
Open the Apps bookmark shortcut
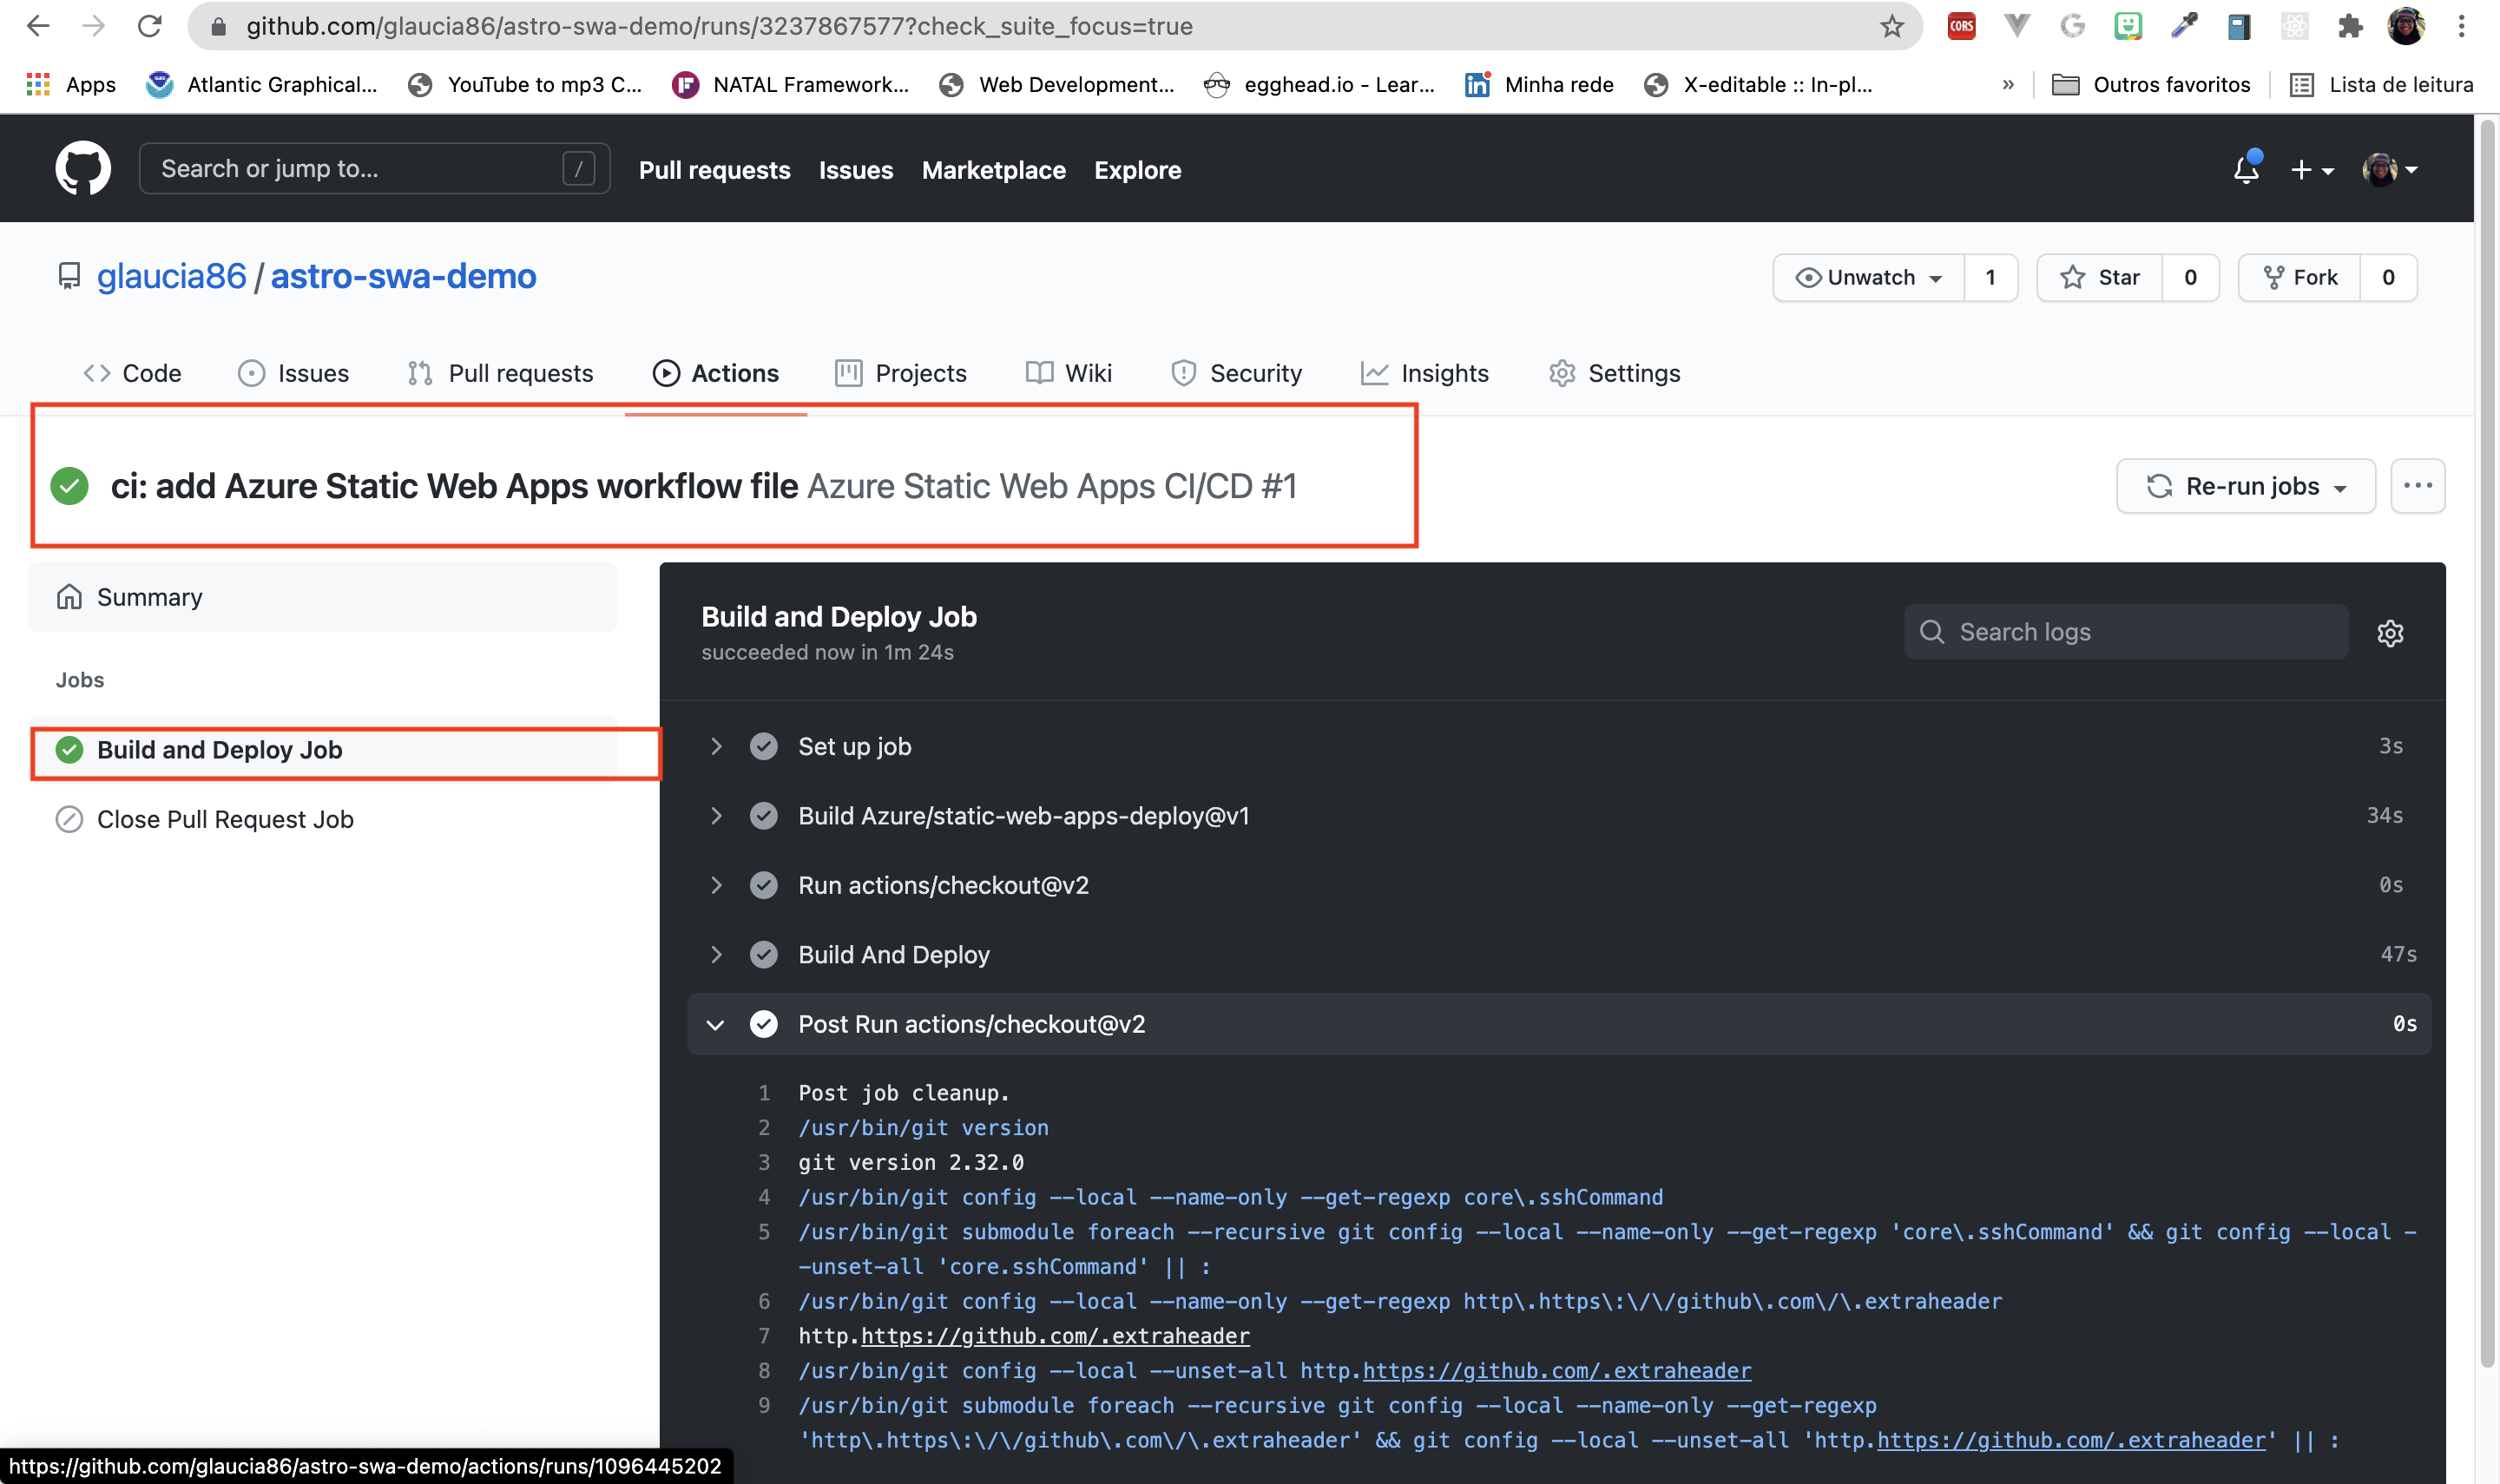pyautogui.click(x=71, y=85)
